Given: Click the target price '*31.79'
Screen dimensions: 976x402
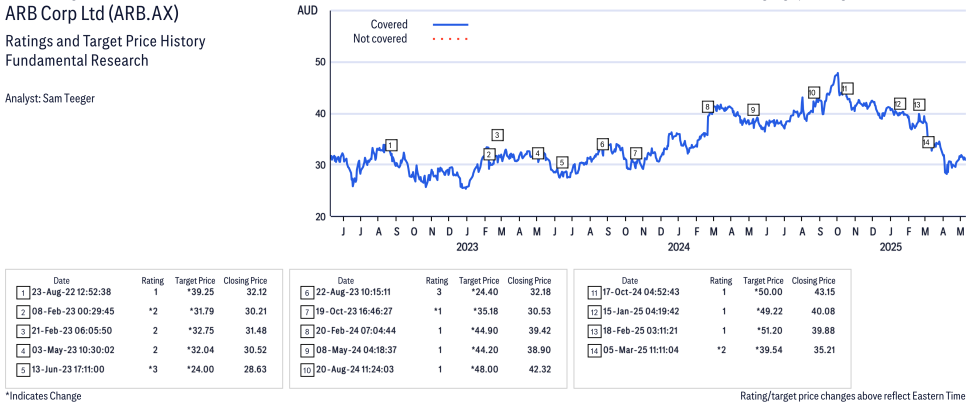Looking at the screenshot, I should coord(202,311).
